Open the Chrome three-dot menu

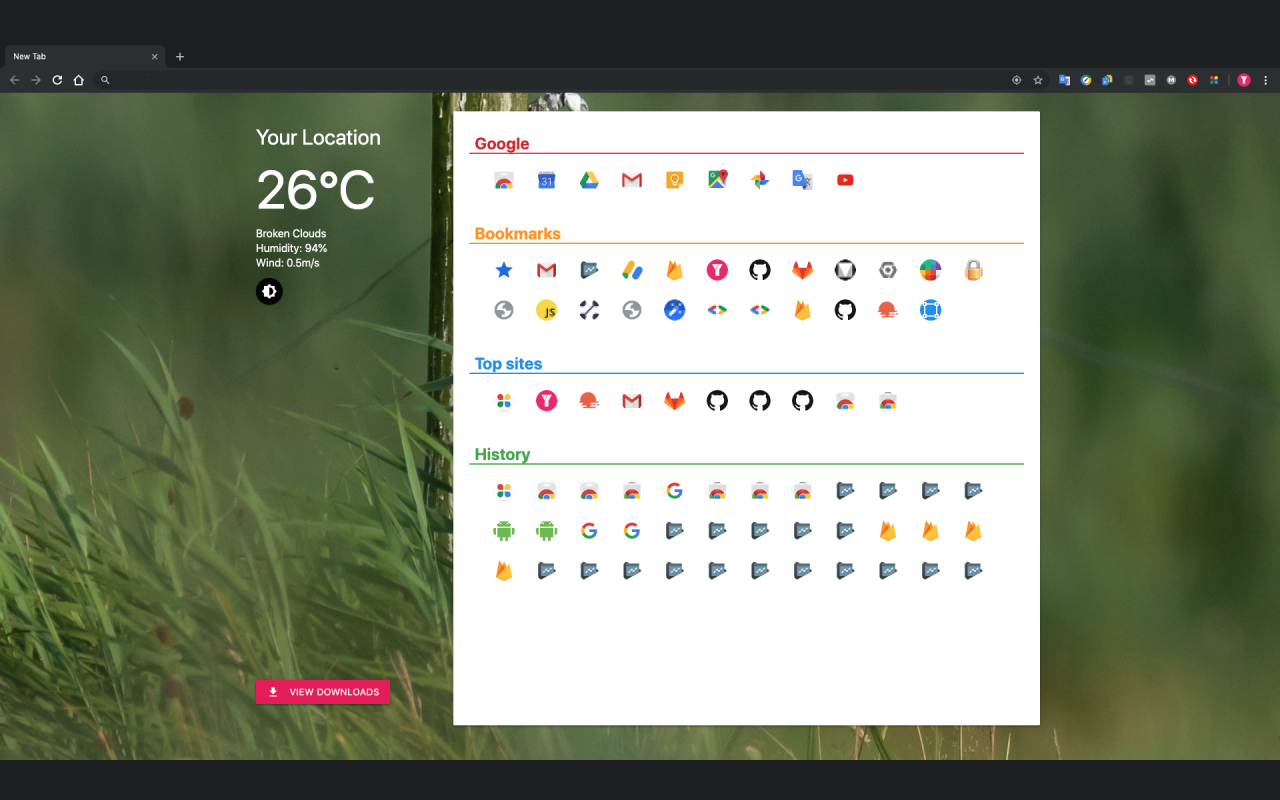[x=1265, y=80]
